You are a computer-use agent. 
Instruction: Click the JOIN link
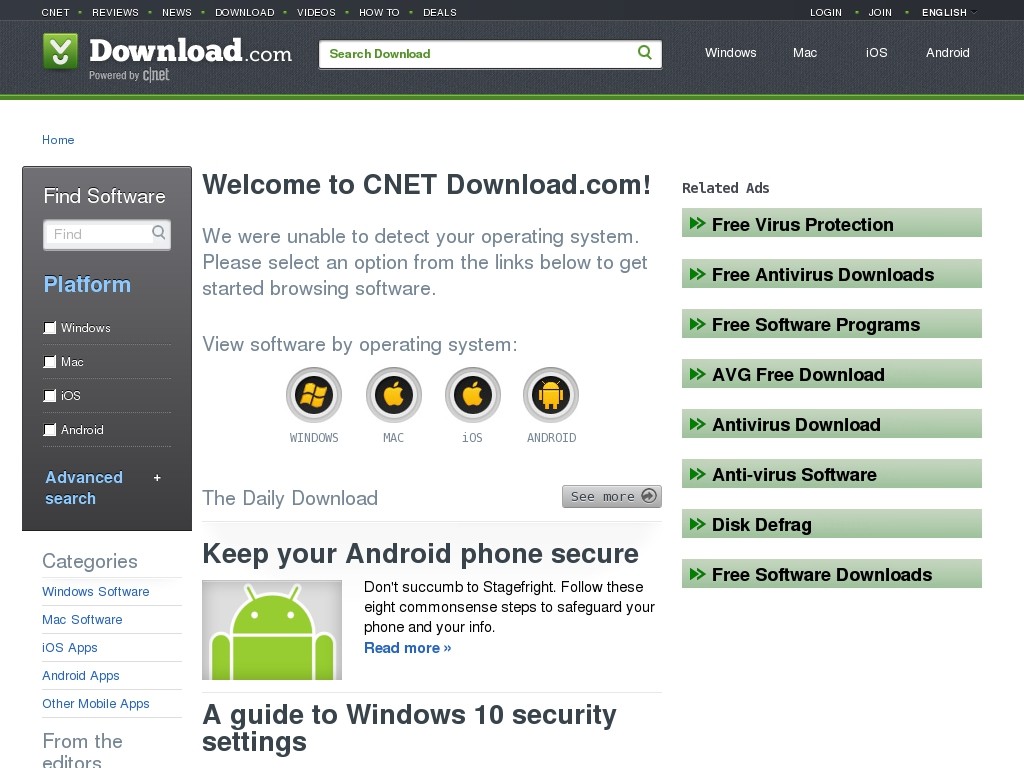tap(880, 12)
